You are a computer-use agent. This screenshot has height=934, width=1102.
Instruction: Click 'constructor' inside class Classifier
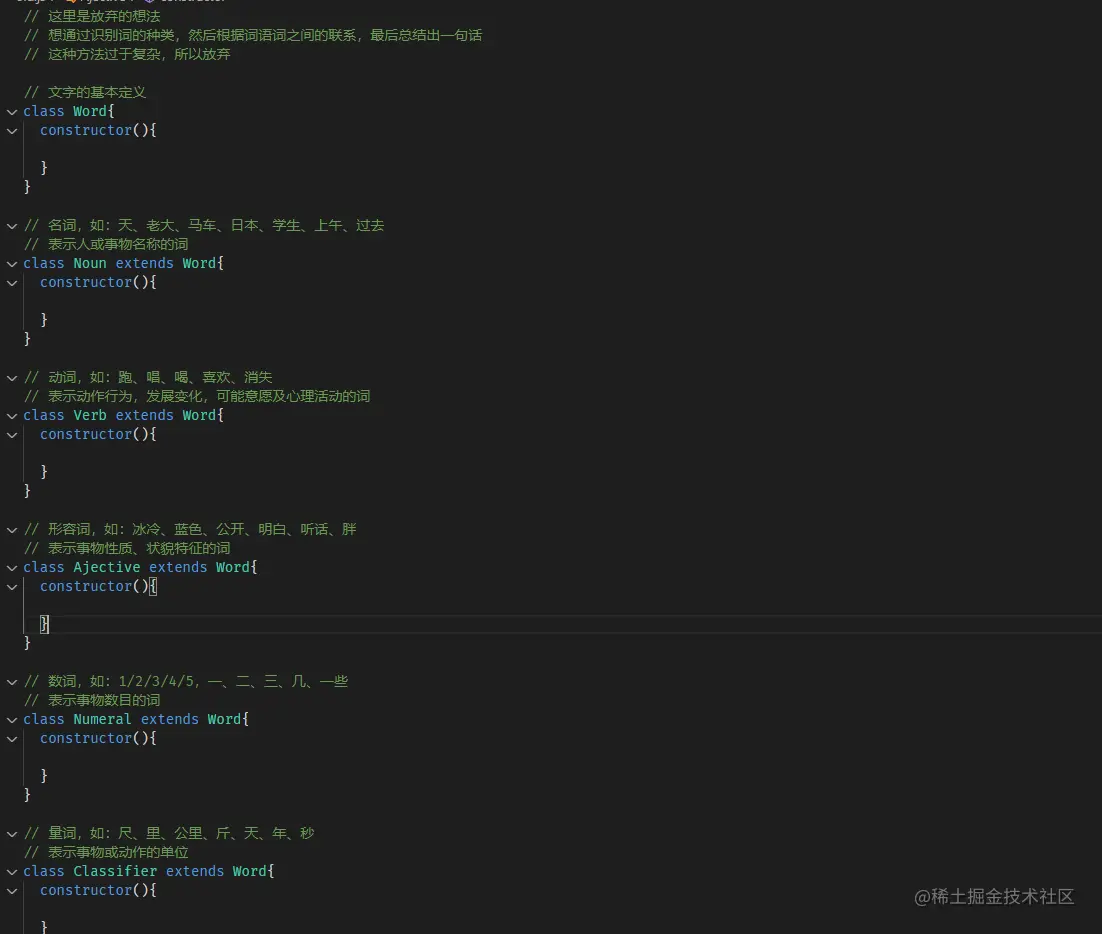pyautogui.click(x=86, y=890)
